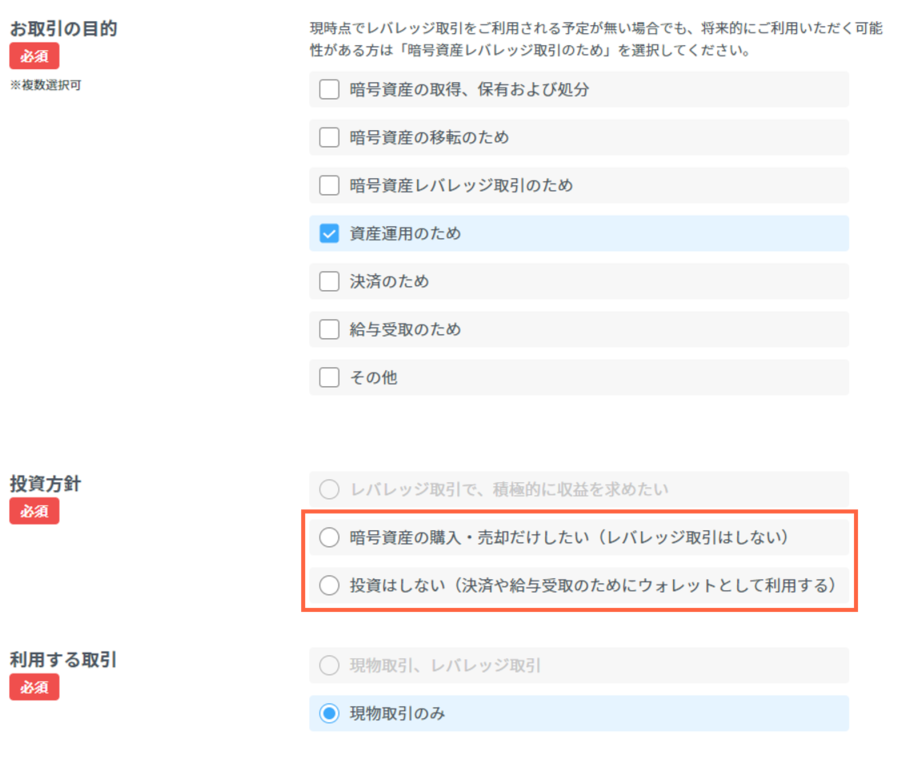
Task: Click the 必須 badge under 投資方針
Action: coord(34,511)
